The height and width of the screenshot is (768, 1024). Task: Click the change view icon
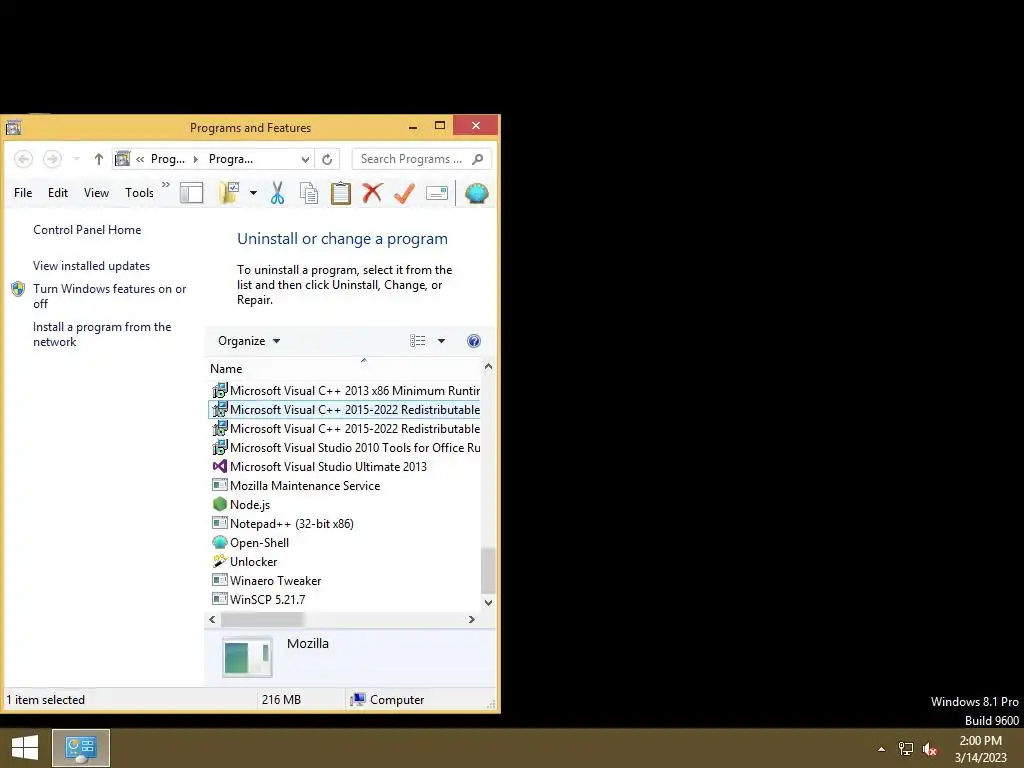[x=417, y=341]
